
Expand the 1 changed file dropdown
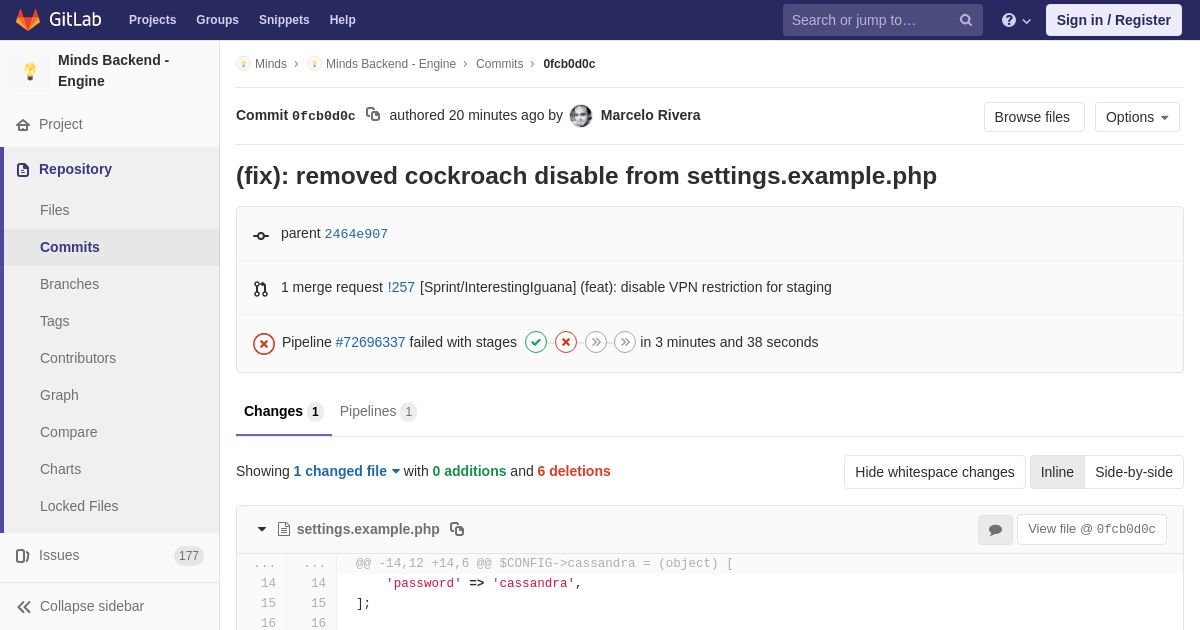tap(347, 471)
